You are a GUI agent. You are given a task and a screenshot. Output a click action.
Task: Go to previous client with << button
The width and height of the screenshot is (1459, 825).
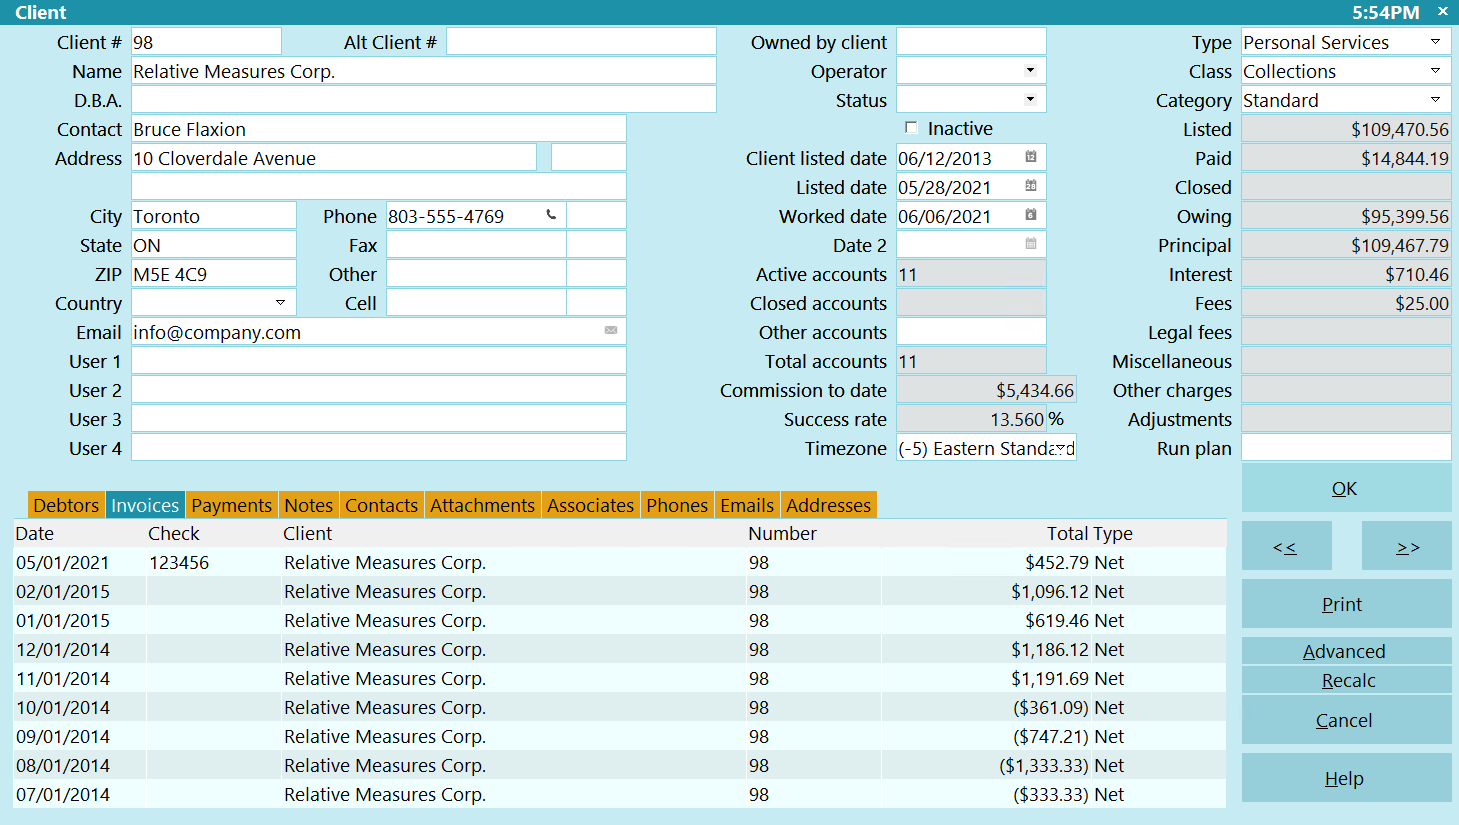[x=1286, y=546]
